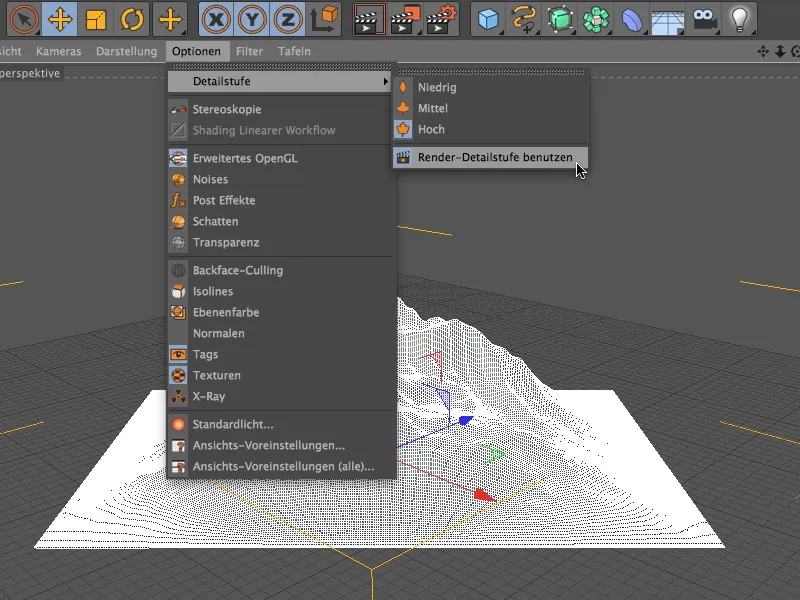Toggle Y axis lock
Viewport: 800px width, 600px height.
[252, 19]
